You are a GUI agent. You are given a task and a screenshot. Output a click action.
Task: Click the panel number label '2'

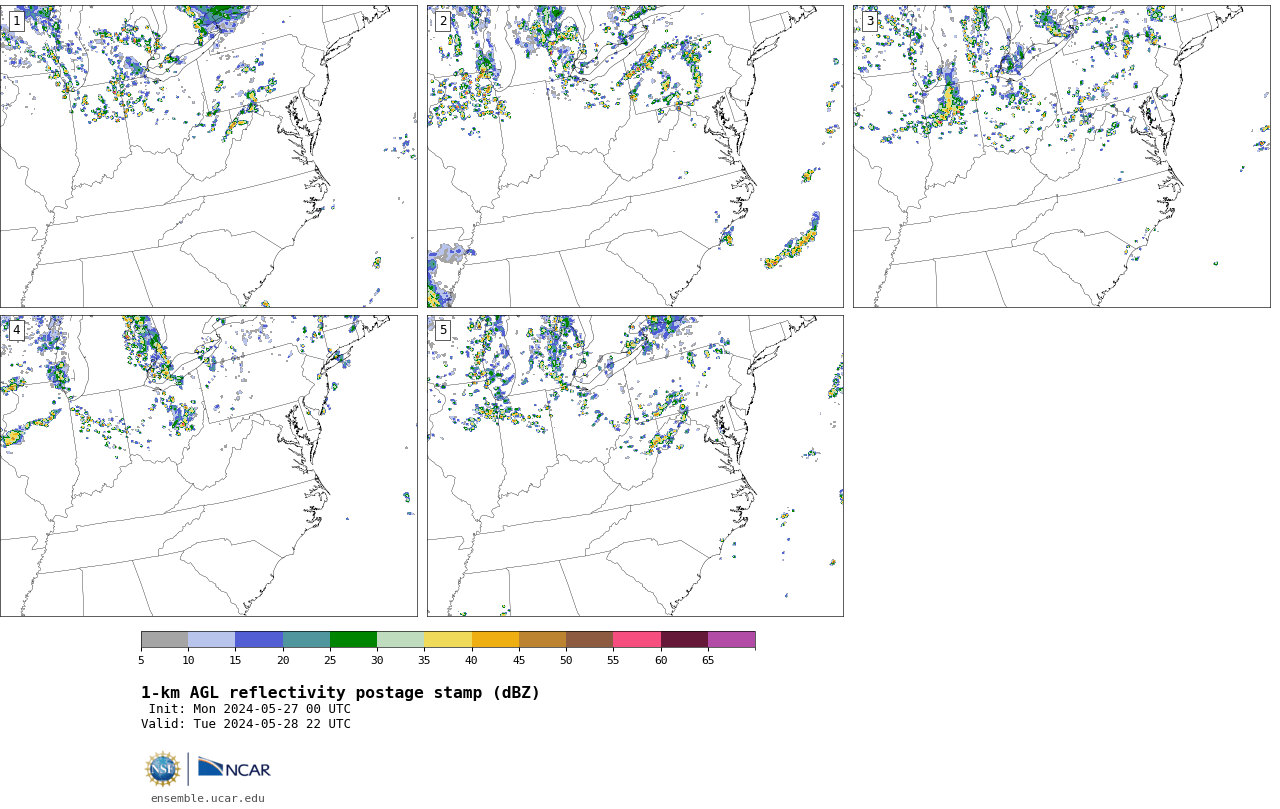tap(443, 21)
